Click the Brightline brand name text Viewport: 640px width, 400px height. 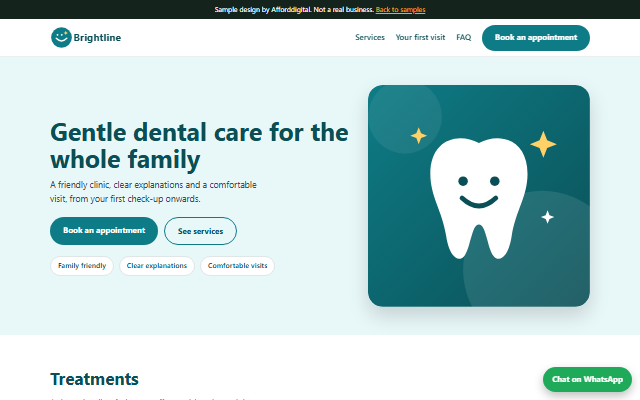click(97, 38)
